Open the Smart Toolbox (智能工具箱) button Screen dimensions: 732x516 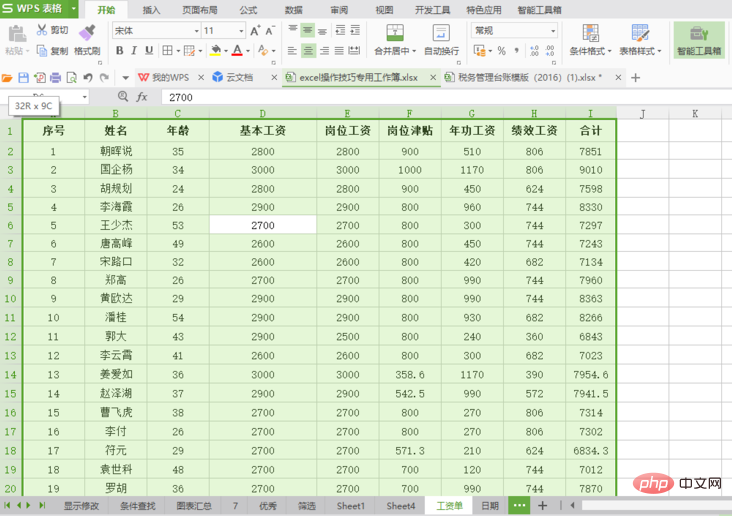(699, 40)
